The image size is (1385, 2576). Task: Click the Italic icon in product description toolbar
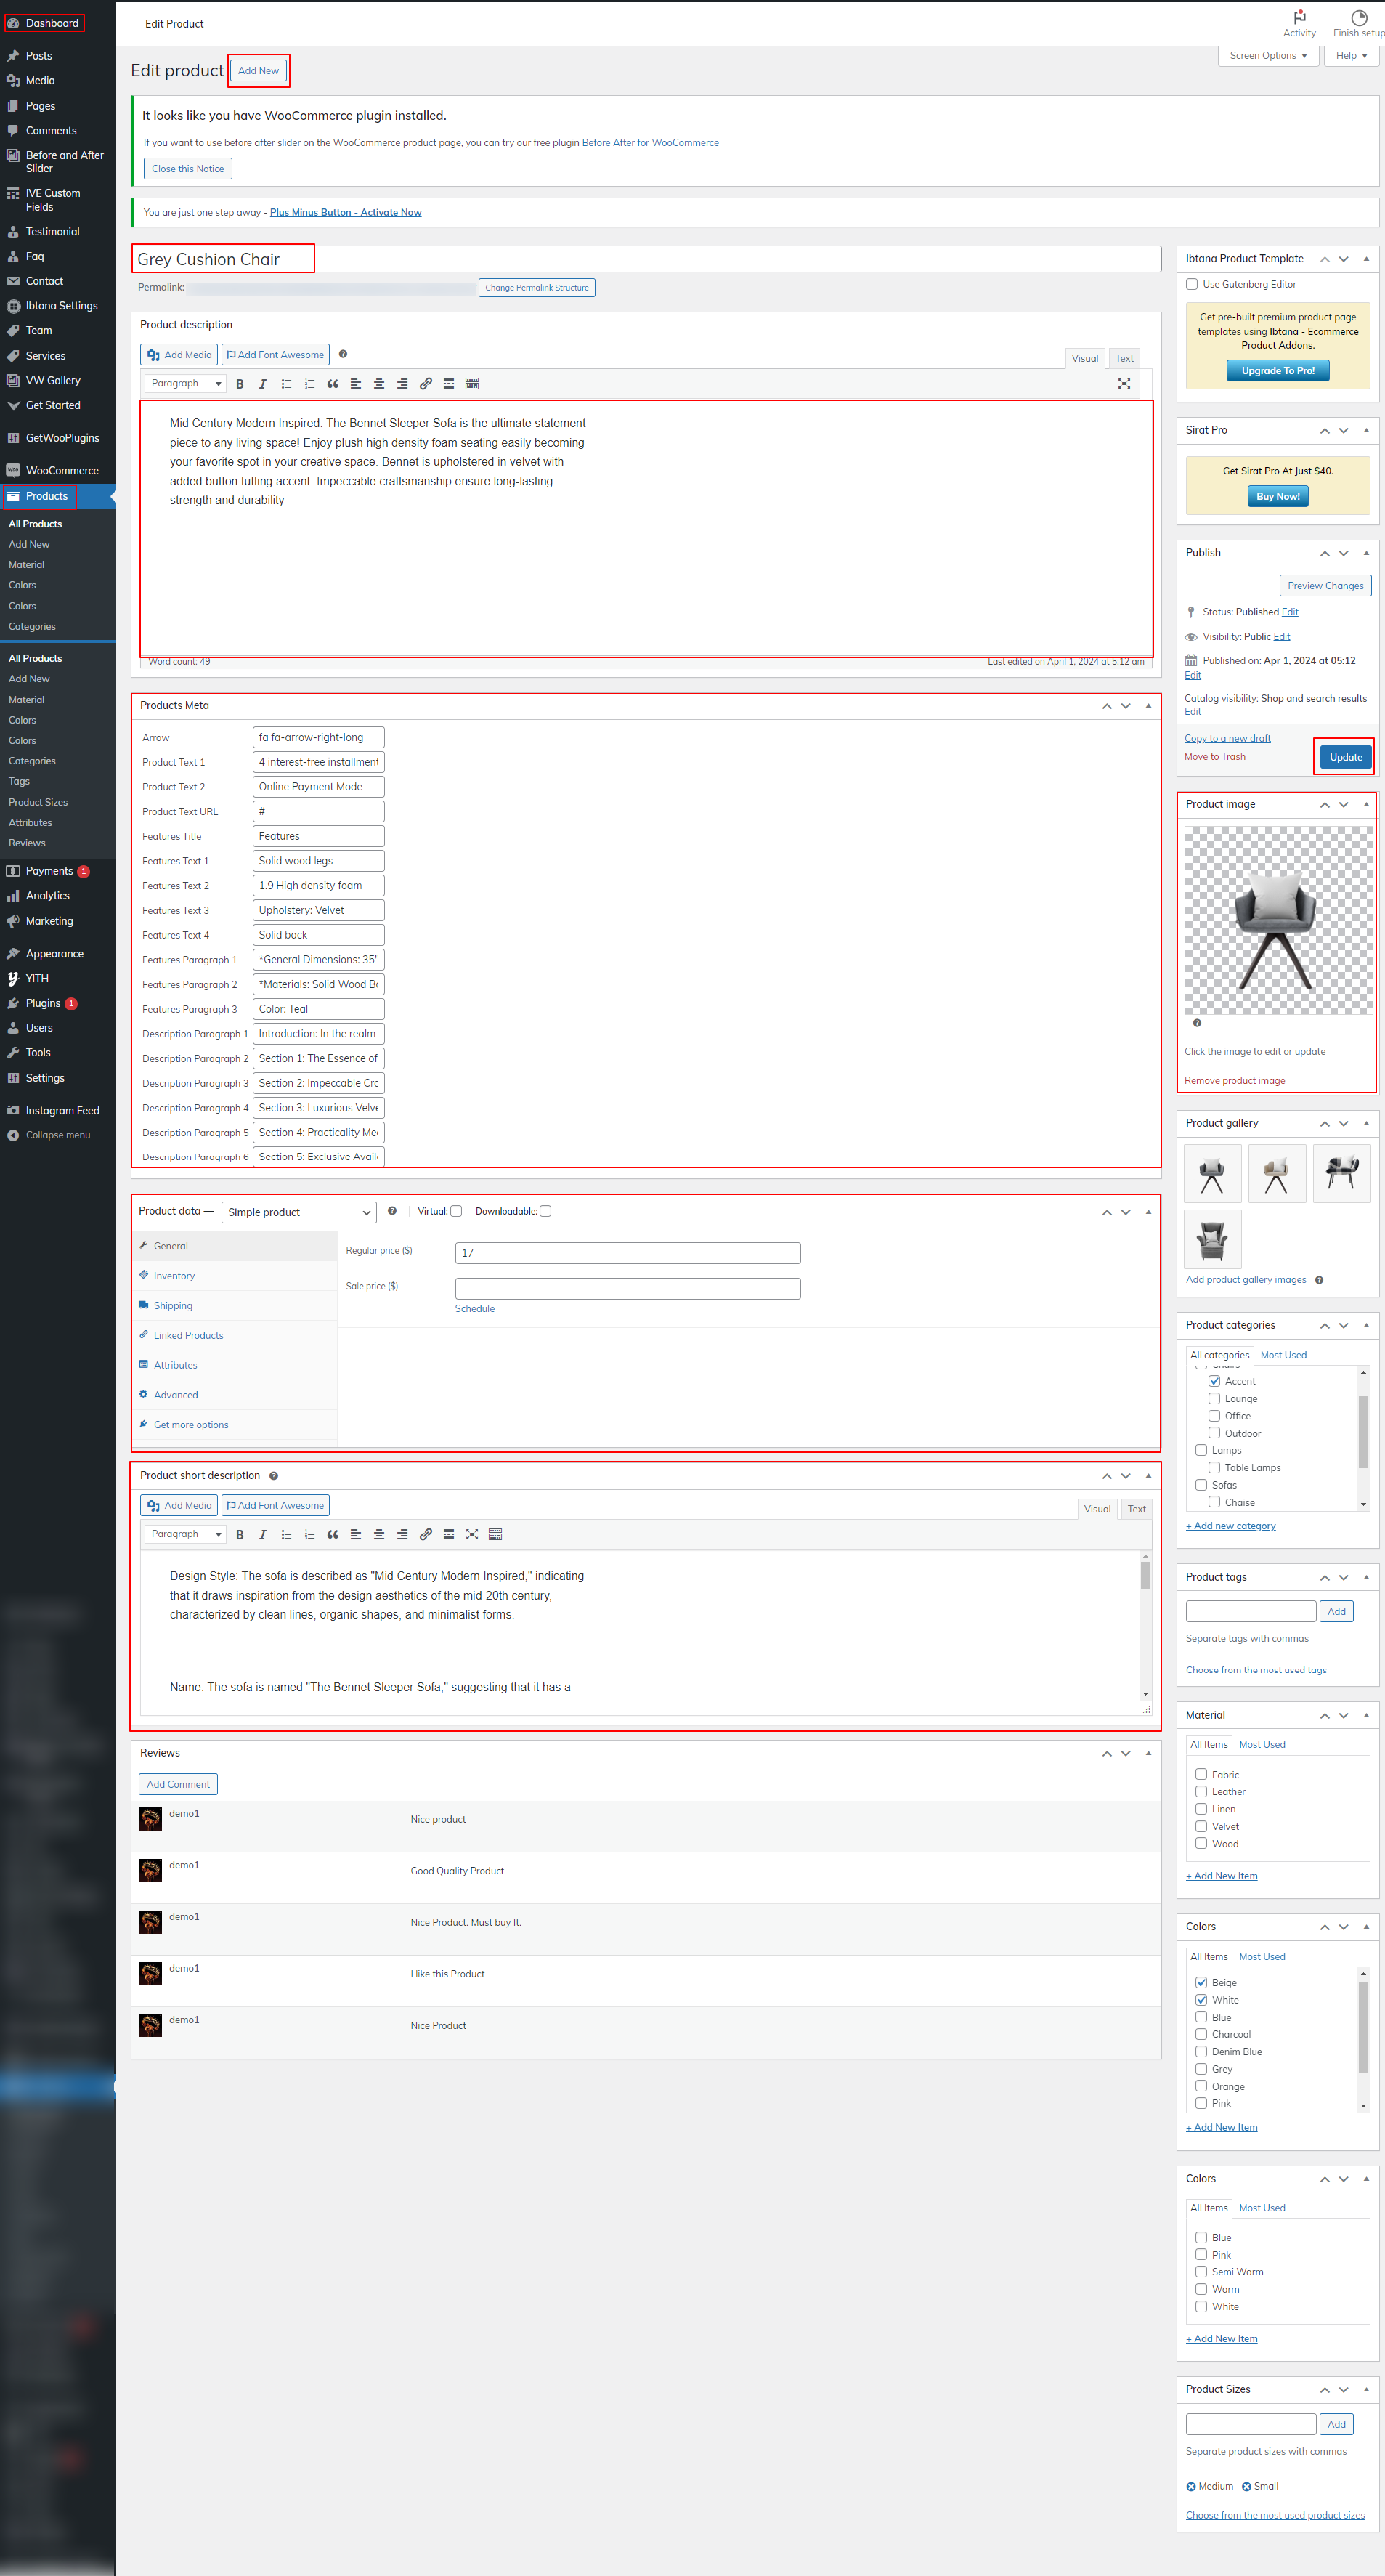[x=263, y=384]
